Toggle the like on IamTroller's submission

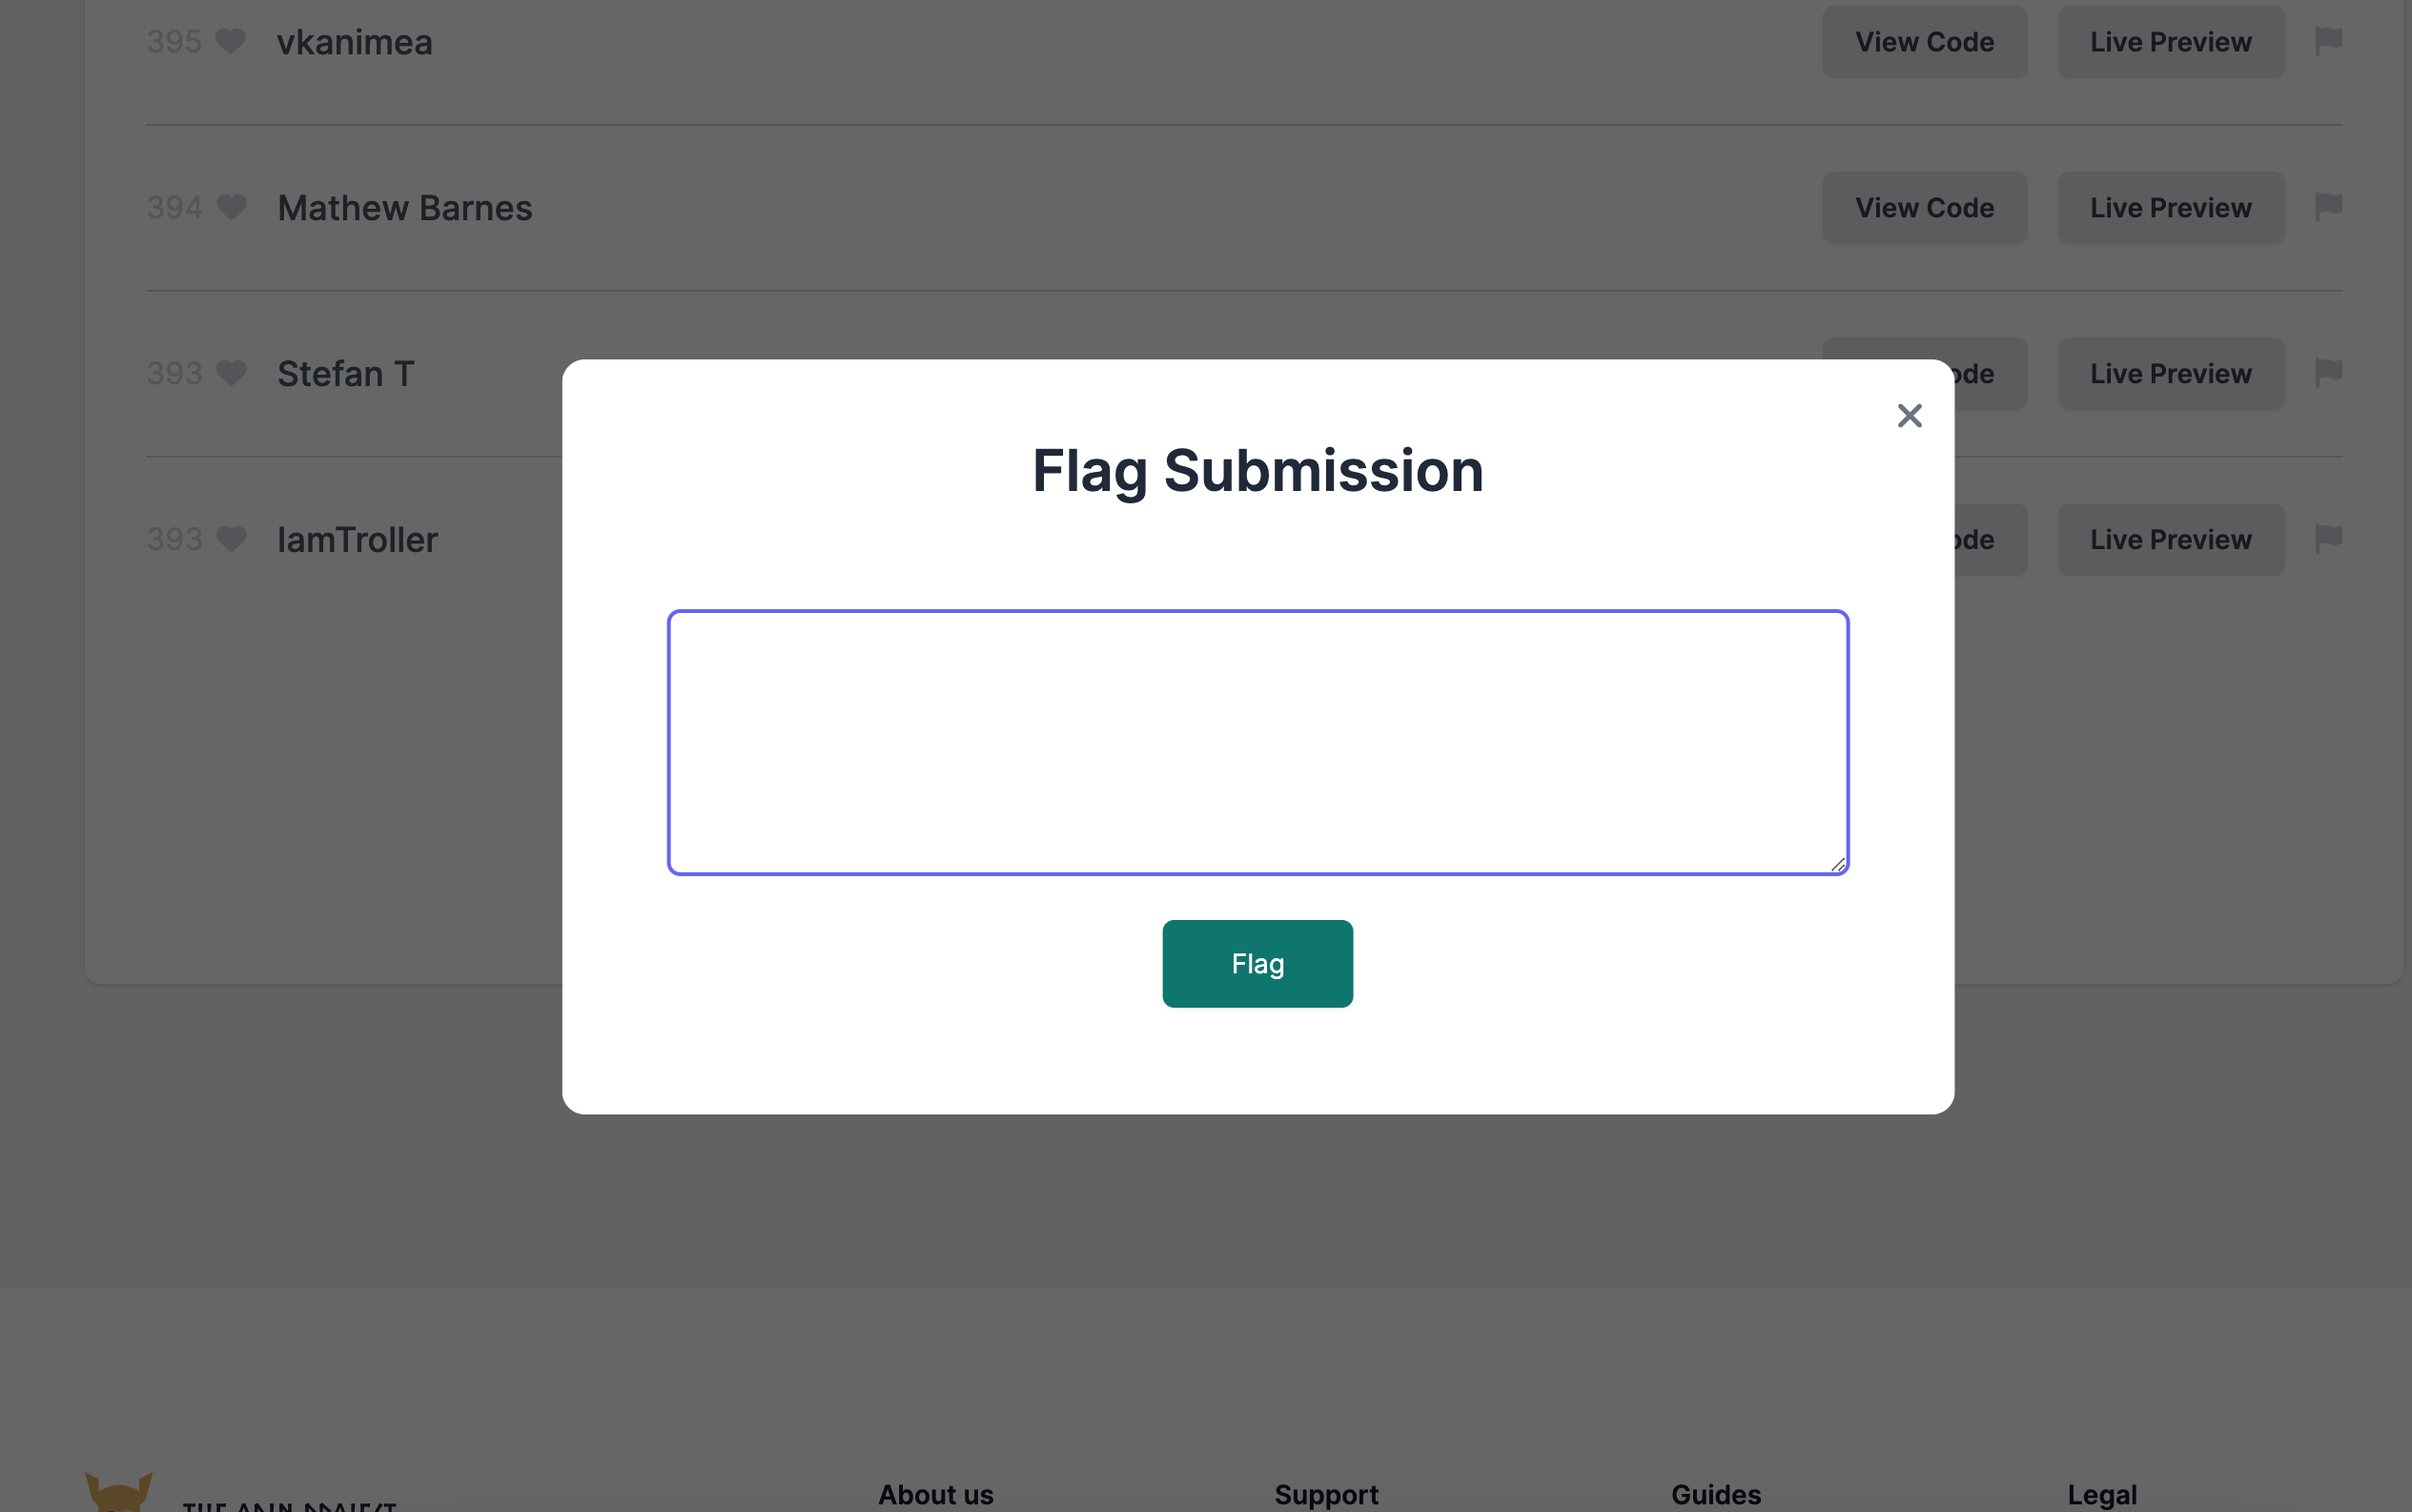click(231, 539)
